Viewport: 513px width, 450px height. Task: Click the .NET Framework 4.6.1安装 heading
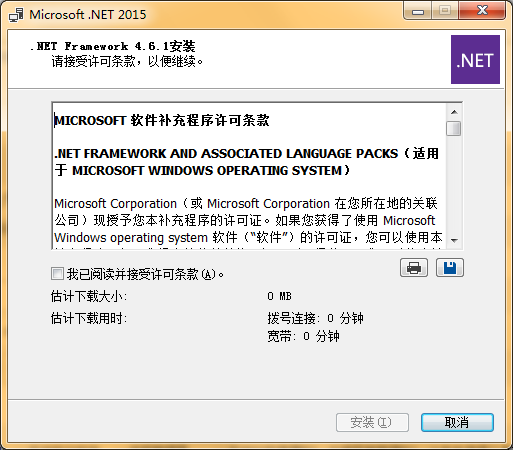tap(112, 46)
